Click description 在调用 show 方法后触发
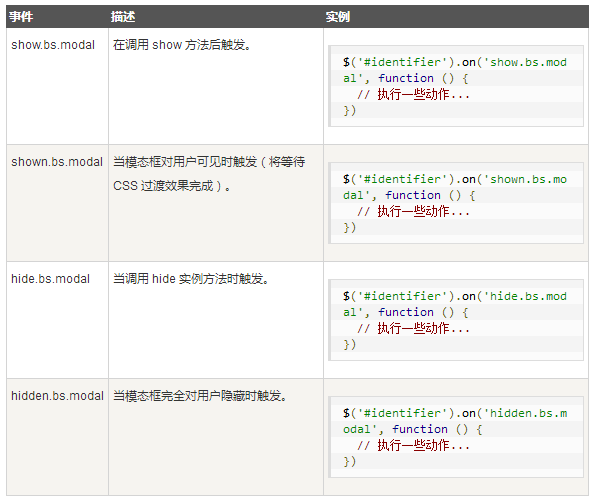Screen dimensions: 593x501 click(182, 45)
